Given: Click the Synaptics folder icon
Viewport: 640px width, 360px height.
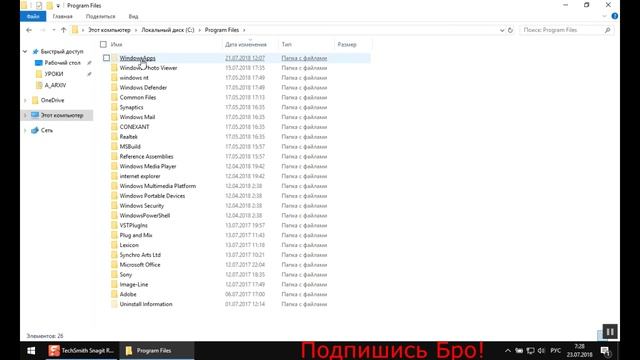Looking at the screenshot, I should point(114,107).
